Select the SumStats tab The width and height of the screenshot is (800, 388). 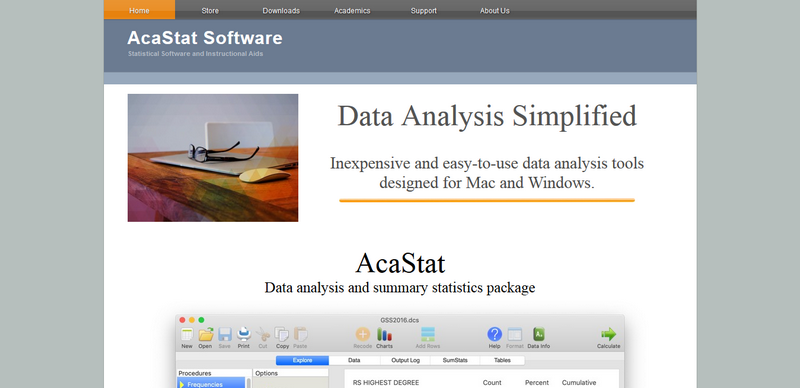coord(455,360)
